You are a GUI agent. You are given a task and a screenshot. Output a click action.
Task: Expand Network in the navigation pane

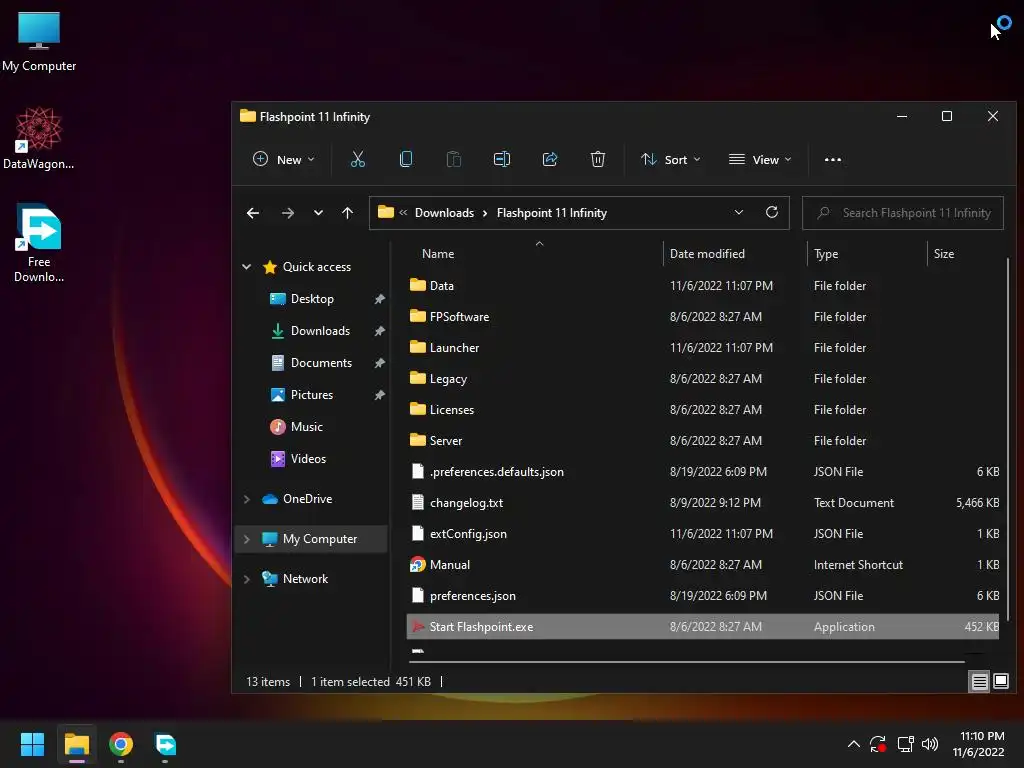[247, 579]
